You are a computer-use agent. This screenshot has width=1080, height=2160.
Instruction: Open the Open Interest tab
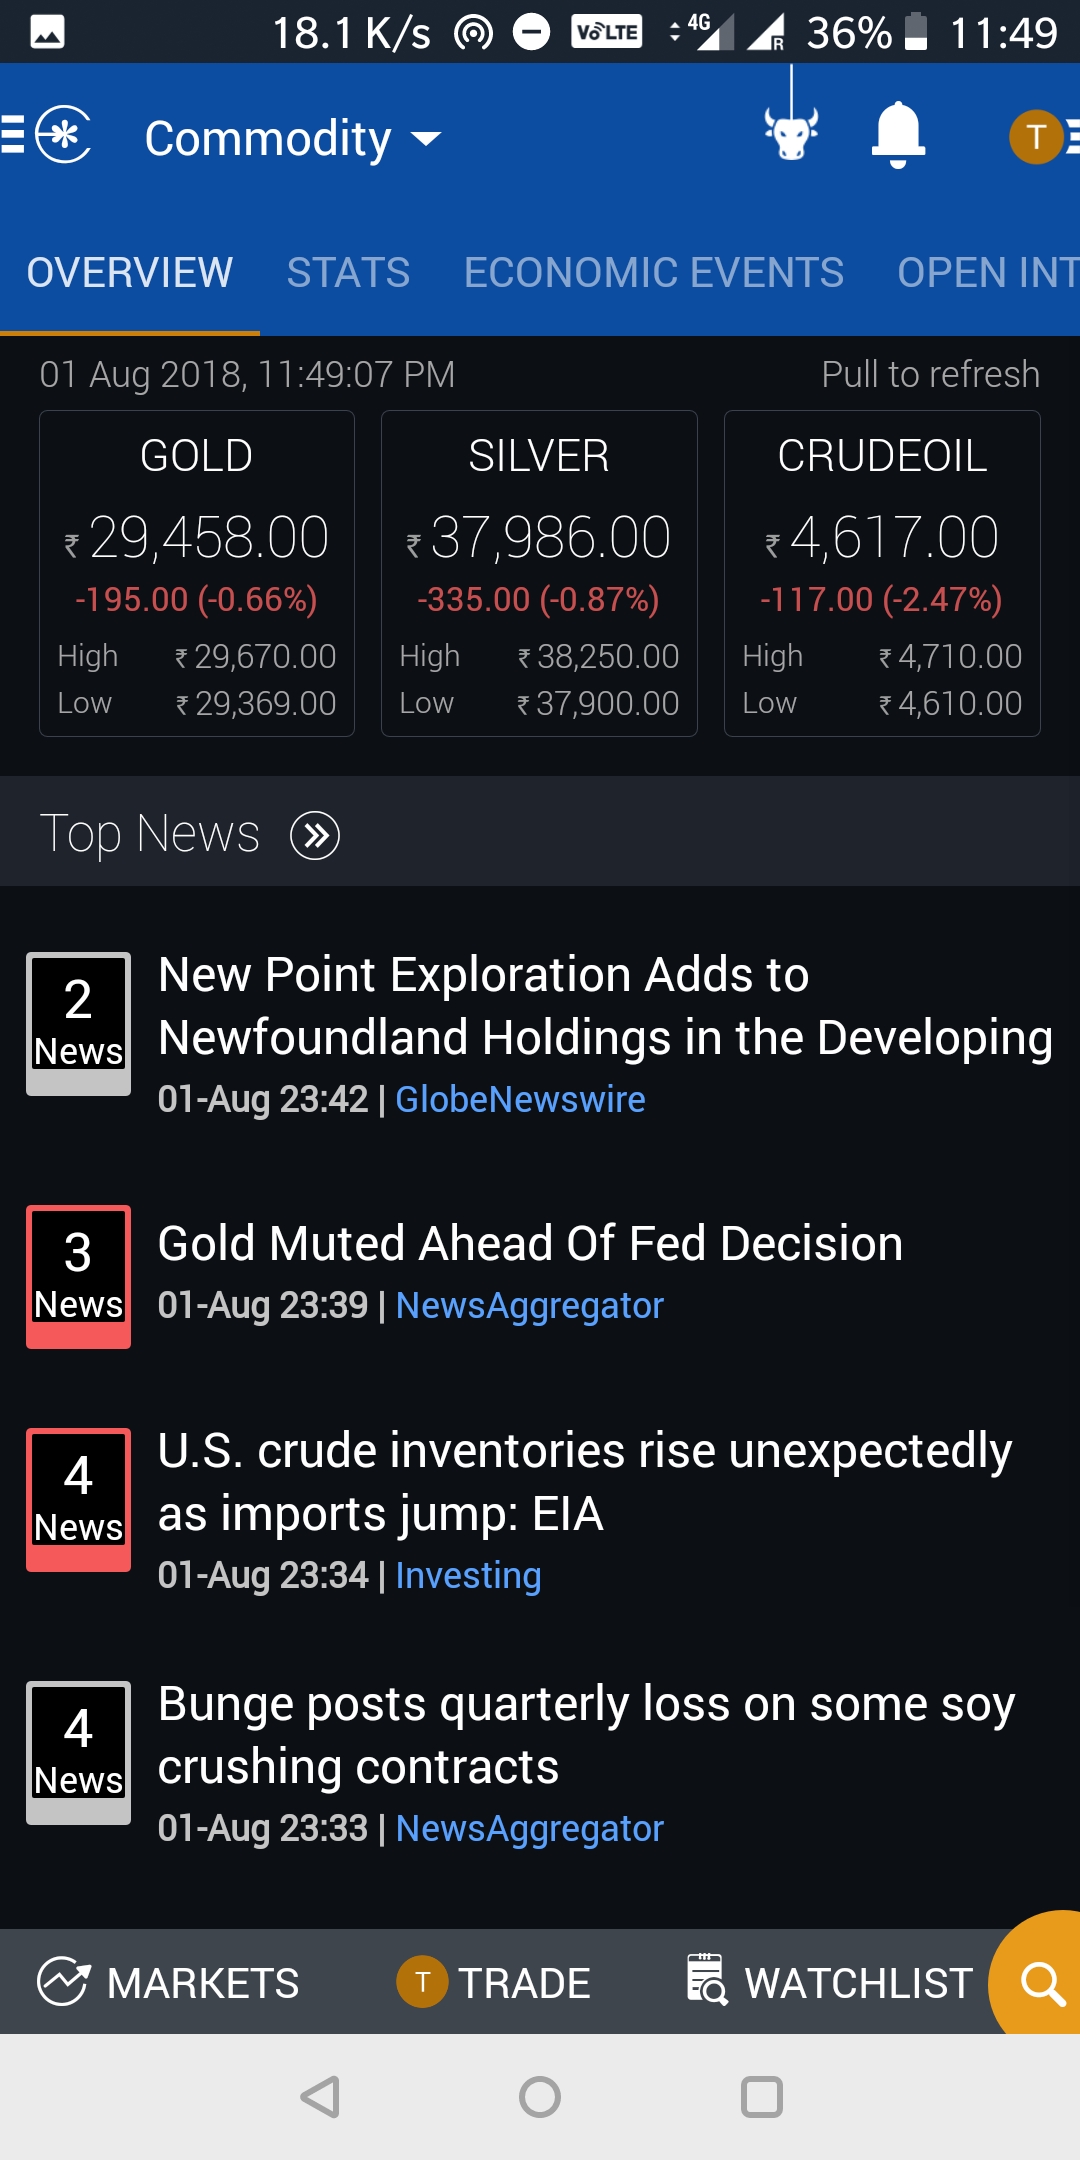pos(987,273)
